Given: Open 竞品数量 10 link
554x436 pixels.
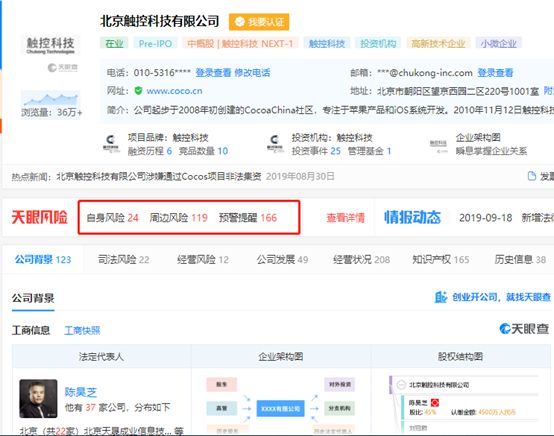Looking at the screenshot, I should (203, 151).
